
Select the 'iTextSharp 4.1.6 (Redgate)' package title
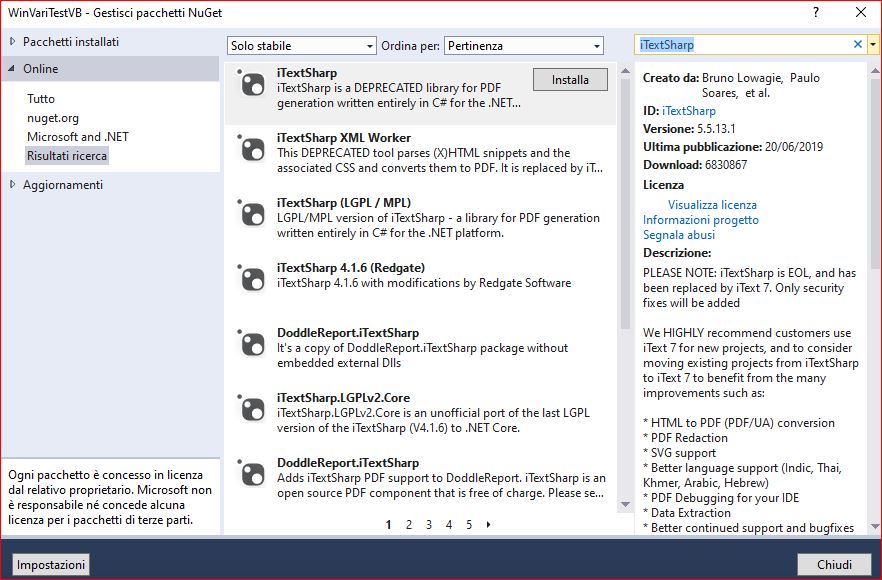351,268
